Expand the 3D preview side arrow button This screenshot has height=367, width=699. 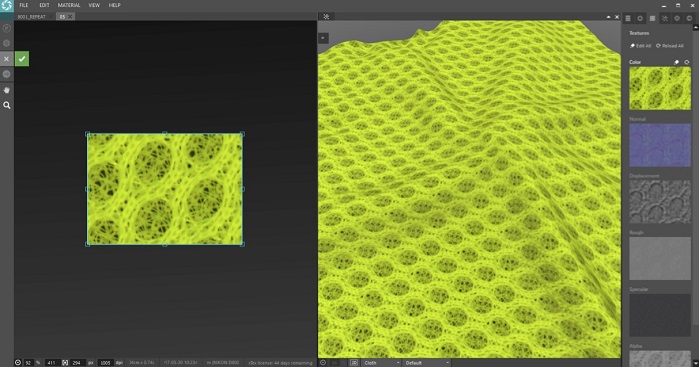coord(323,38)
